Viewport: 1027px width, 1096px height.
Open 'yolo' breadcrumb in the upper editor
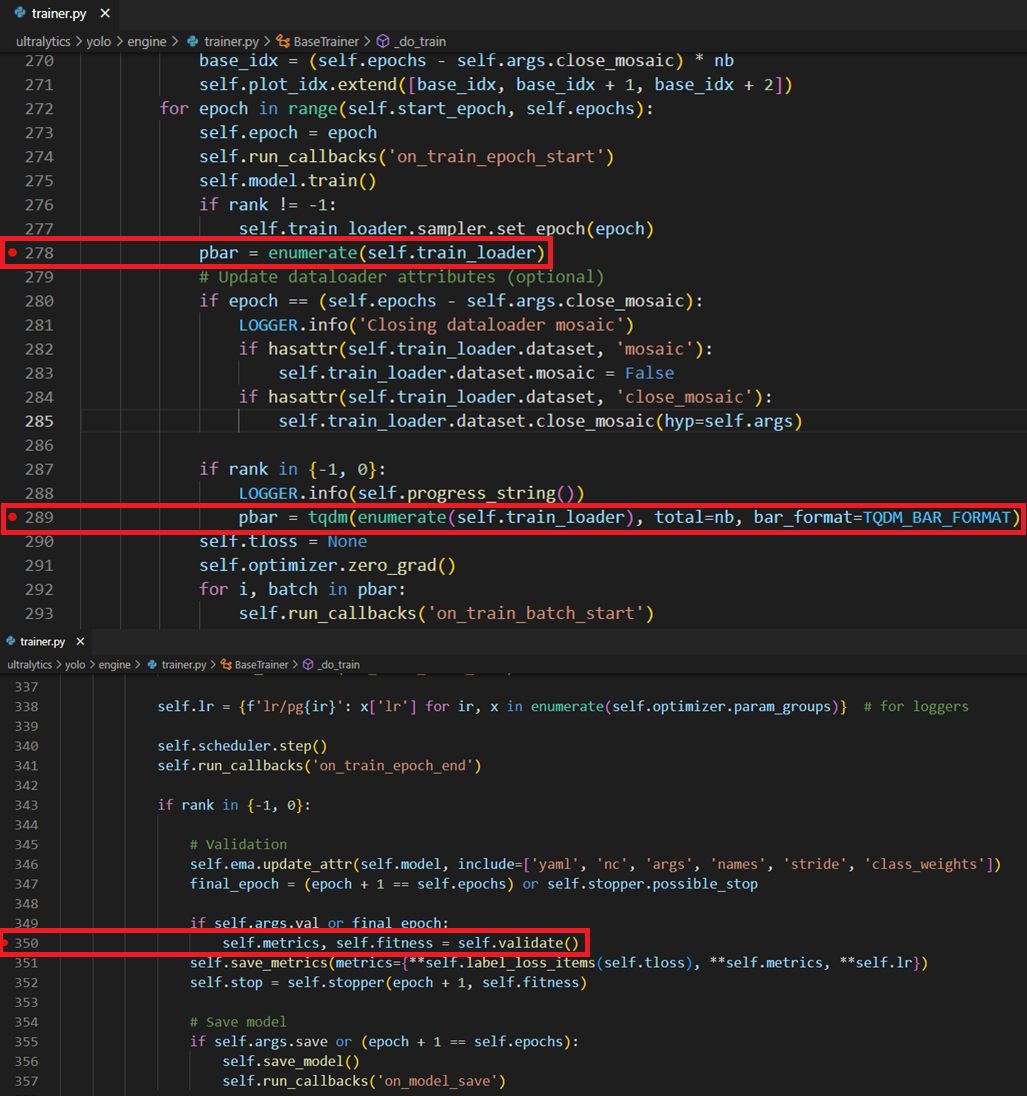tap(99, 42)
